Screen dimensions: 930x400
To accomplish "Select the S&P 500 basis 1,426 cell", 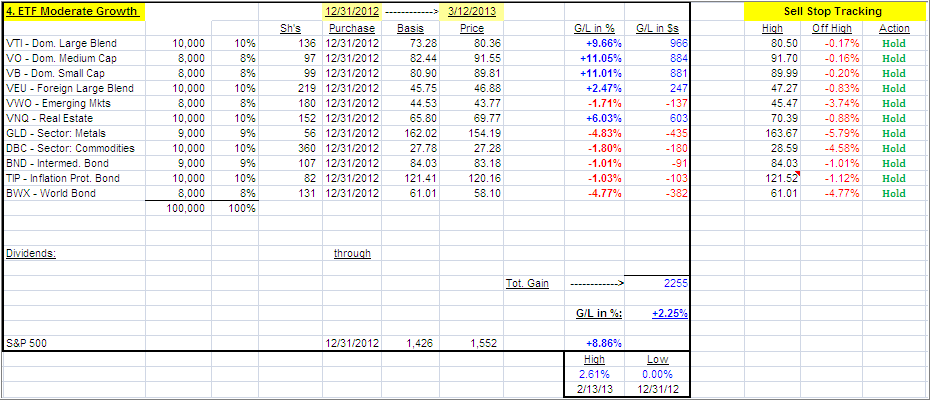I will click(410, 343).
